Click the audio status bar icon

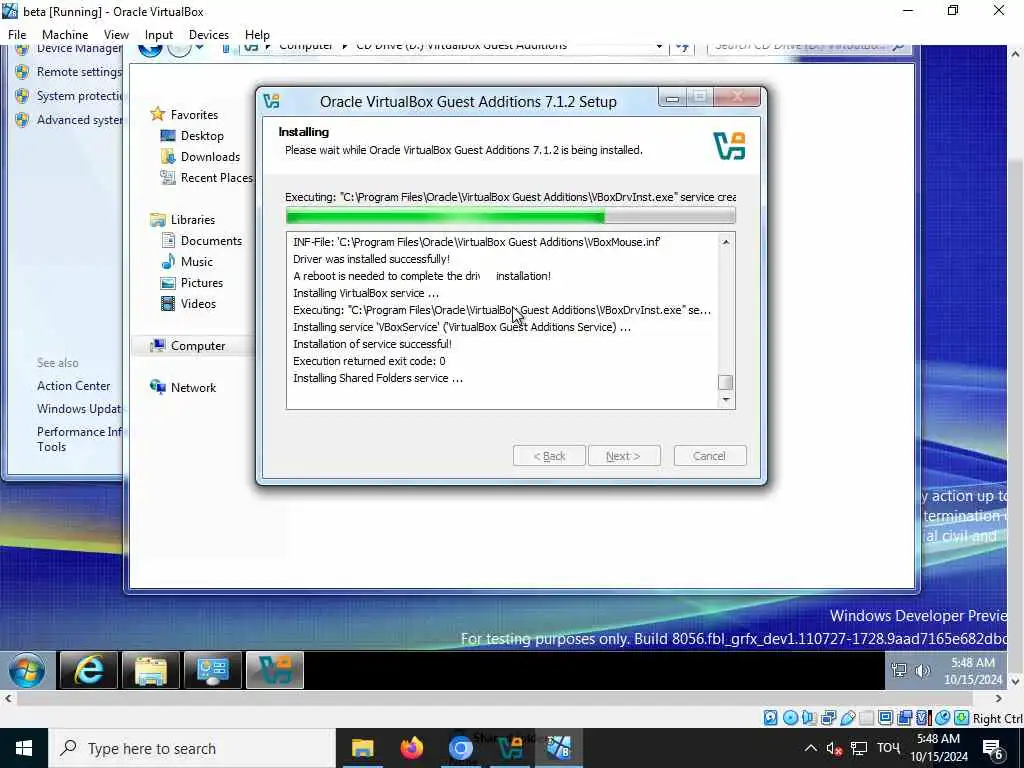click(809, 718)
